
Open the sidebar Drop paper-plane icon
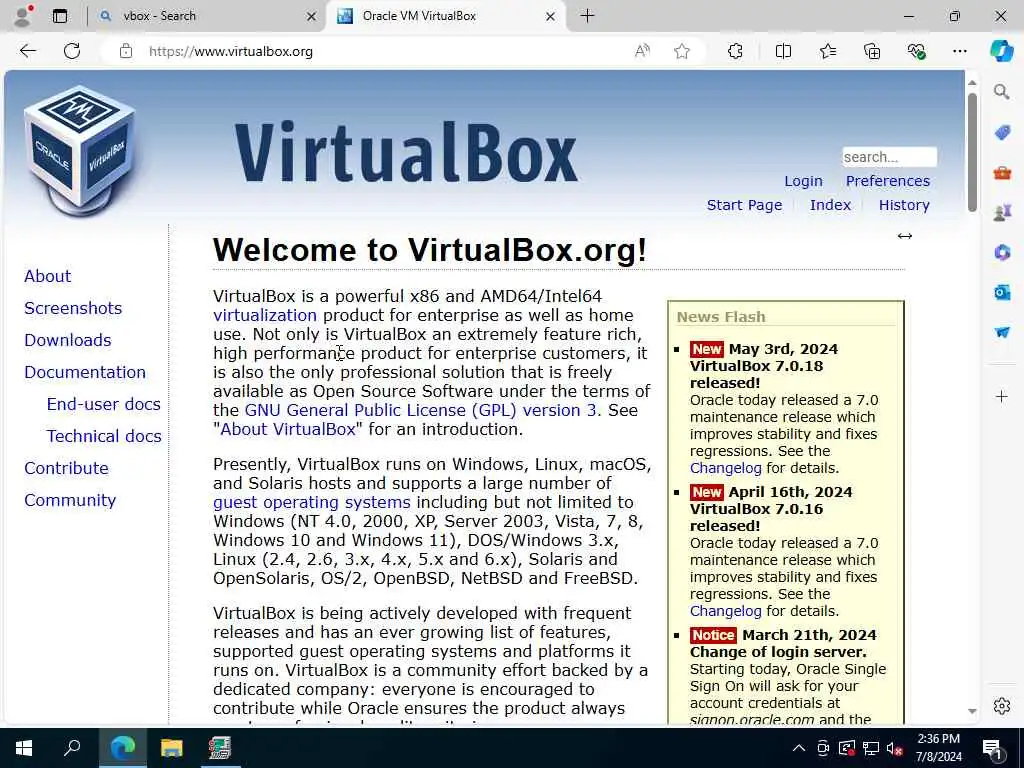pyautogui.click(x=1002, y=332)
